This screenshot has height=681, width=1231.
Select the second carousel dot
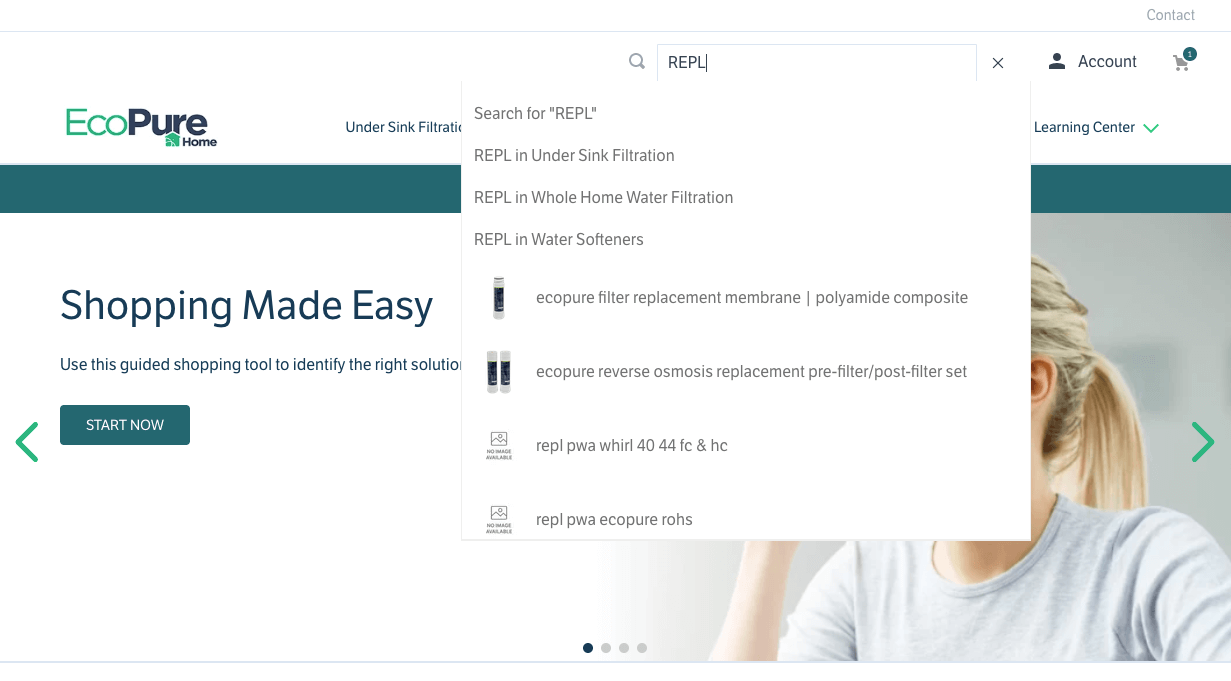tap(606, 648)
